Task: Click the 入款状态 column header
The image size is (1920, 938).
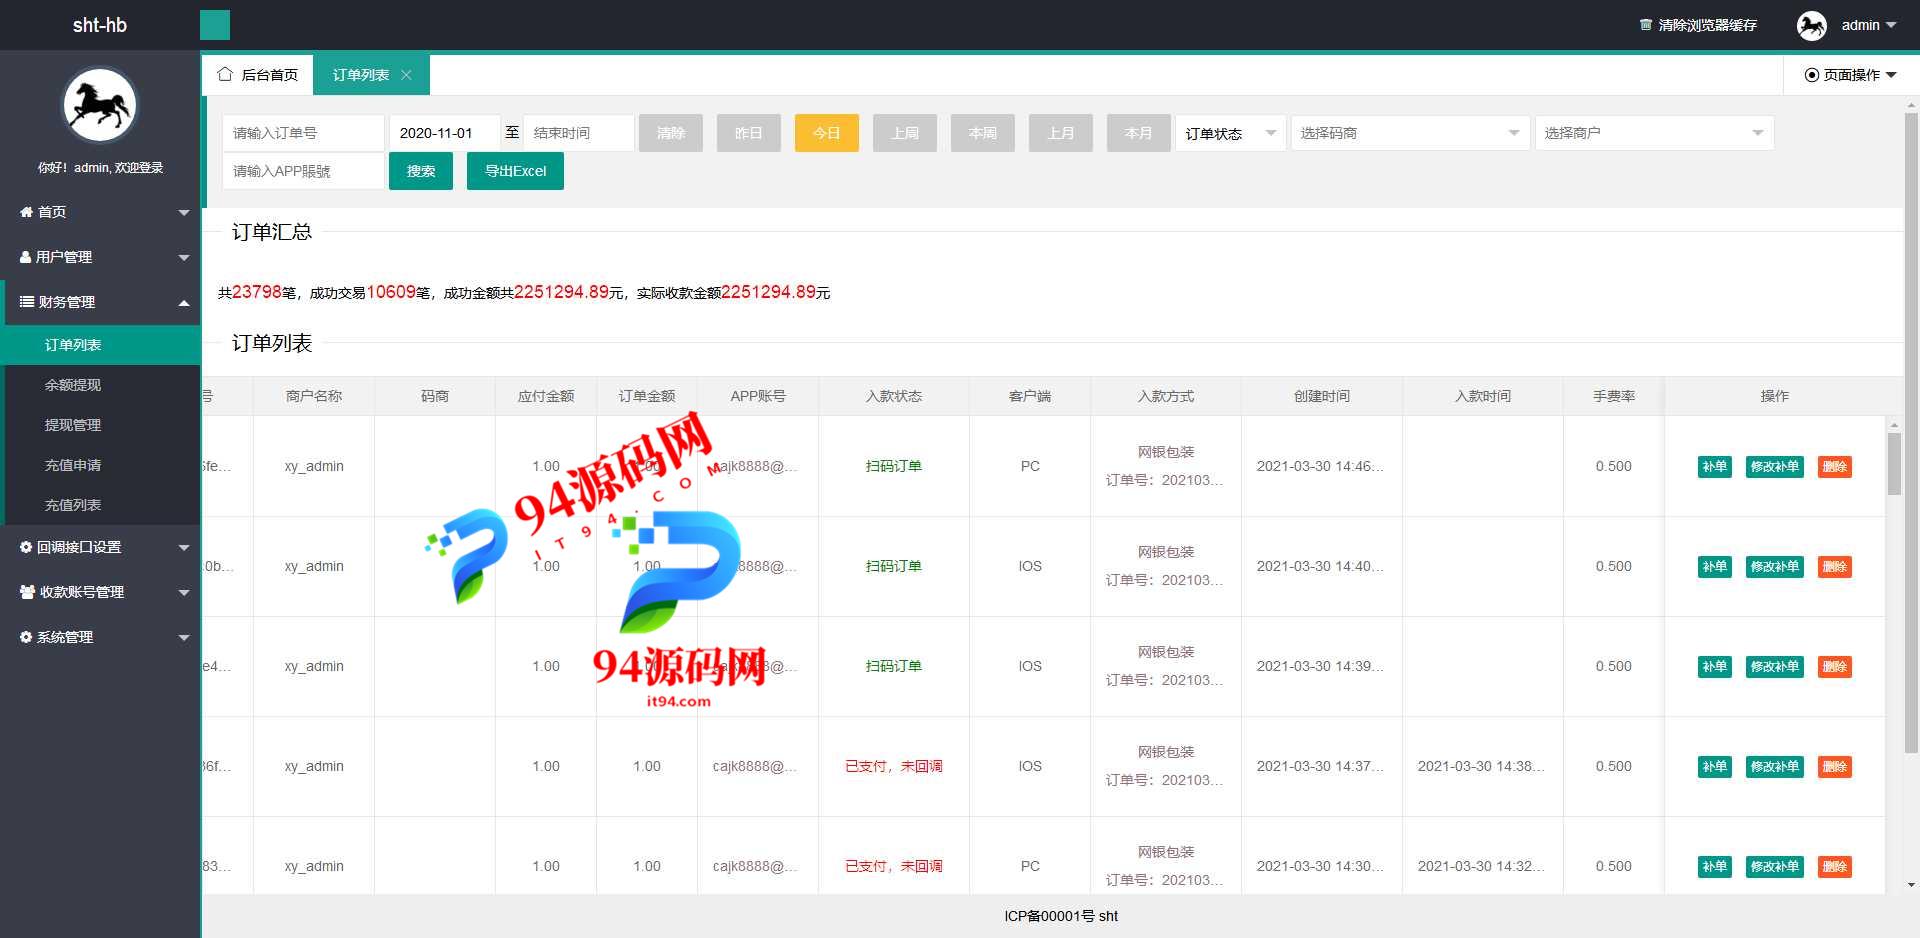Action: (x=894, y=396)
